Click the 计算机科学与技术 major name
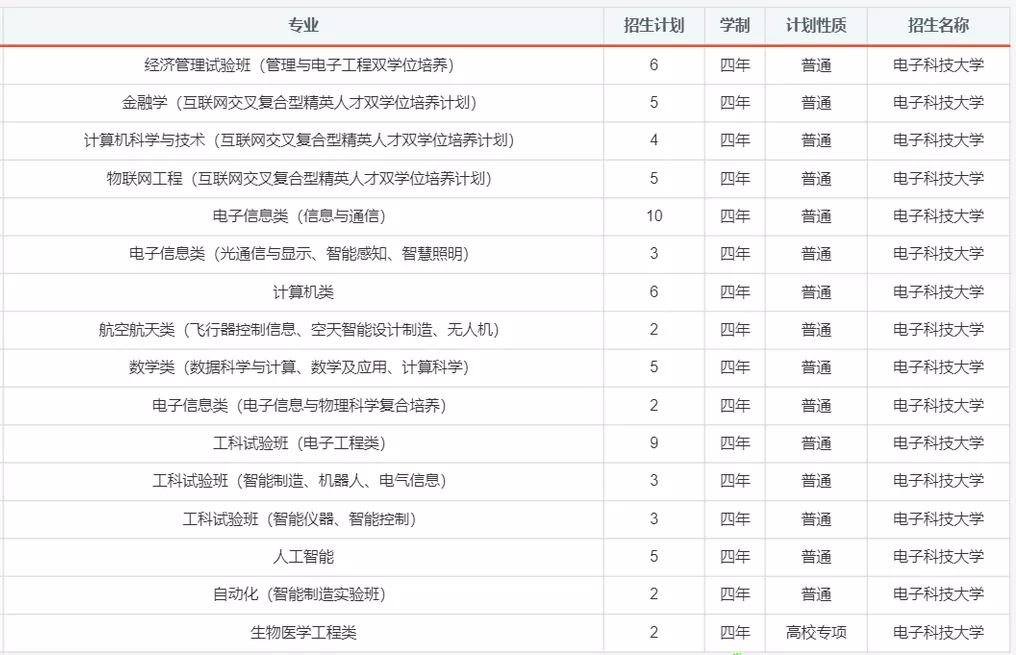 (x=304, y=140)
